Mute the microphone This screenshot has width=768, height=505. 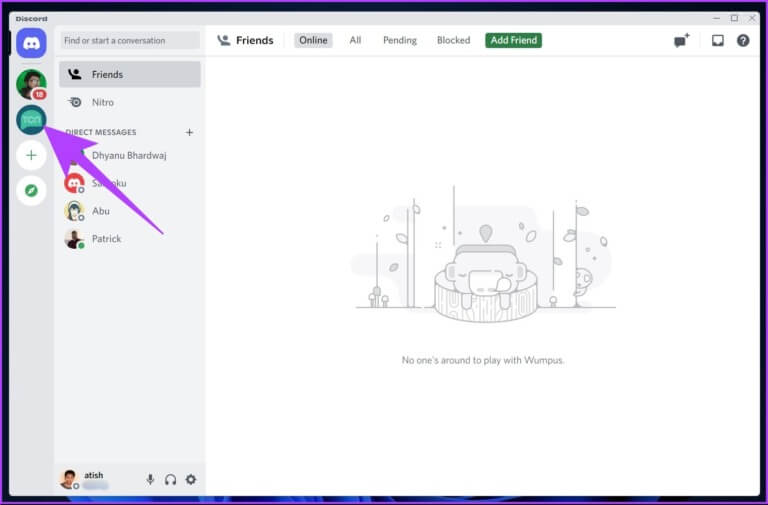150,479
